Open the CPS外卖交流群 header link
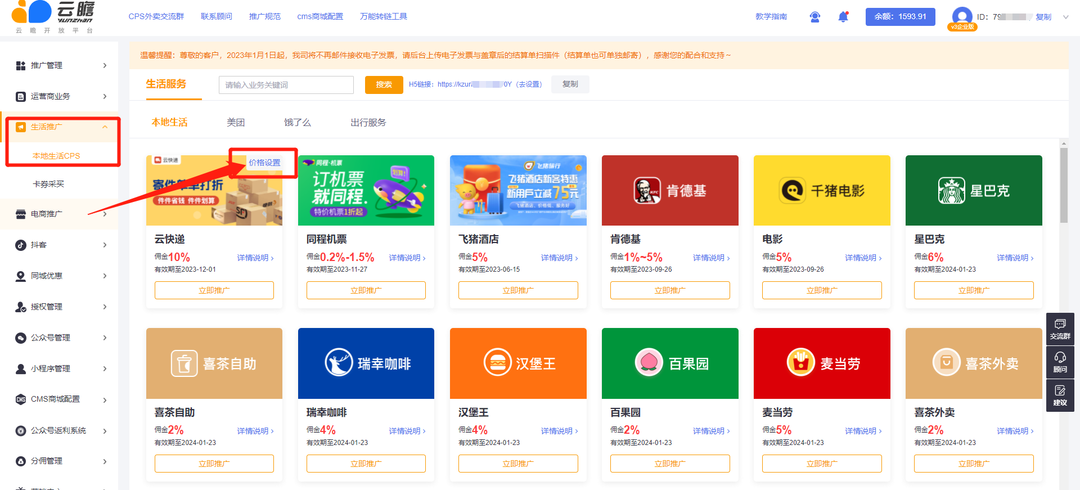The height and width of the screenshot is (490, 1080). tap(157, 16)
